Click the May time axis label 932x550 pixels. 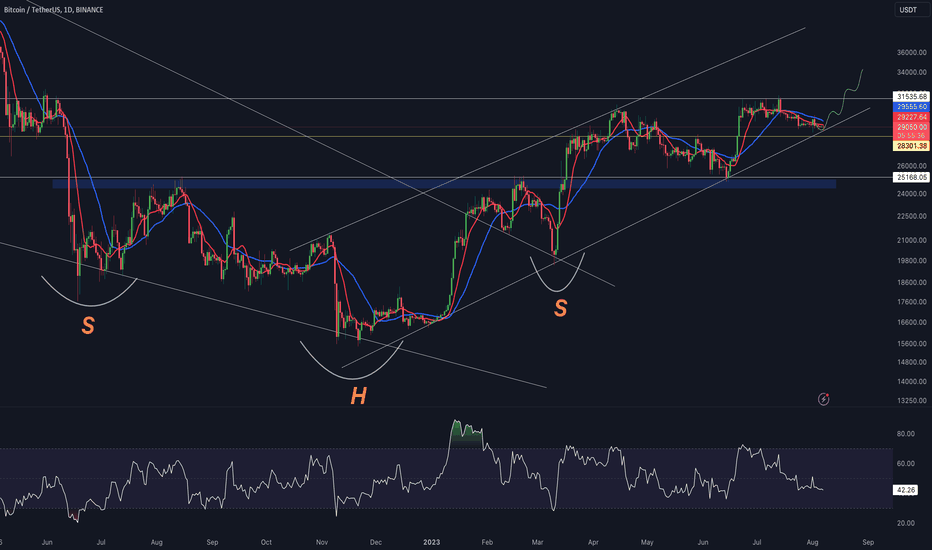(x=647, y=542)
